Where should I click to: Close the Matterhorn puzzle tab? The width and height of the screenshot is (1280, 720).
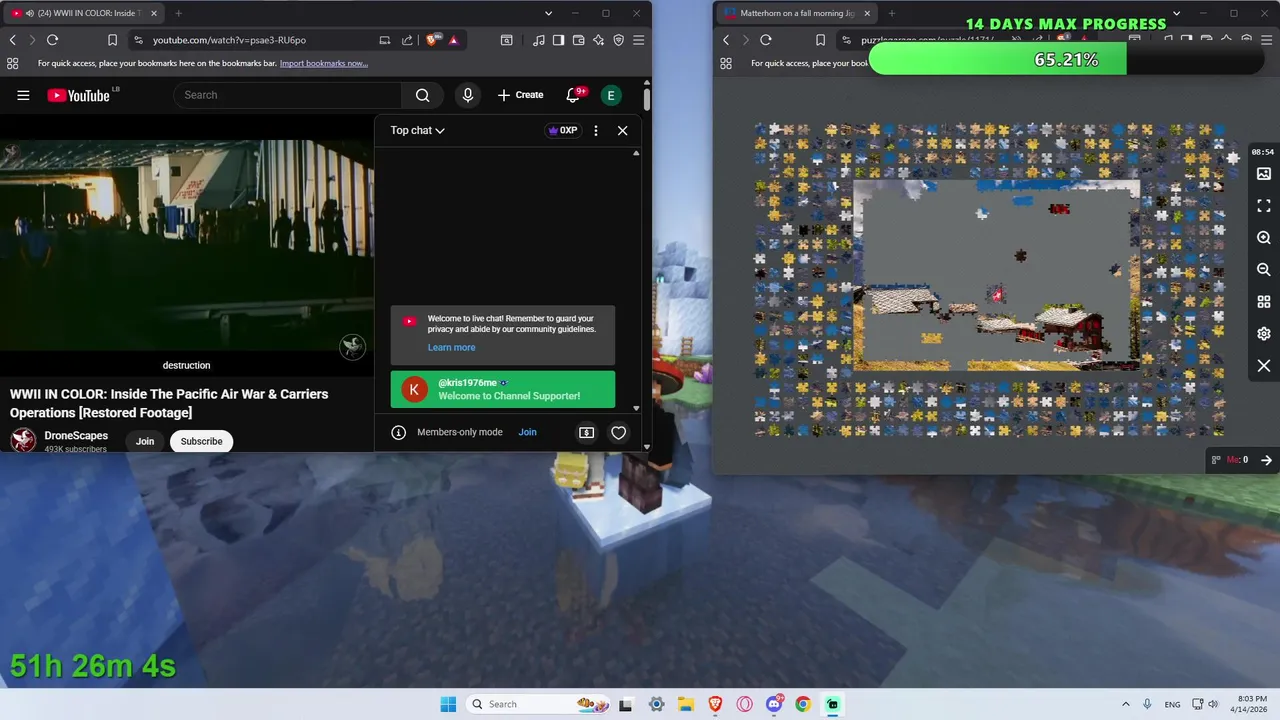point(865,13)
